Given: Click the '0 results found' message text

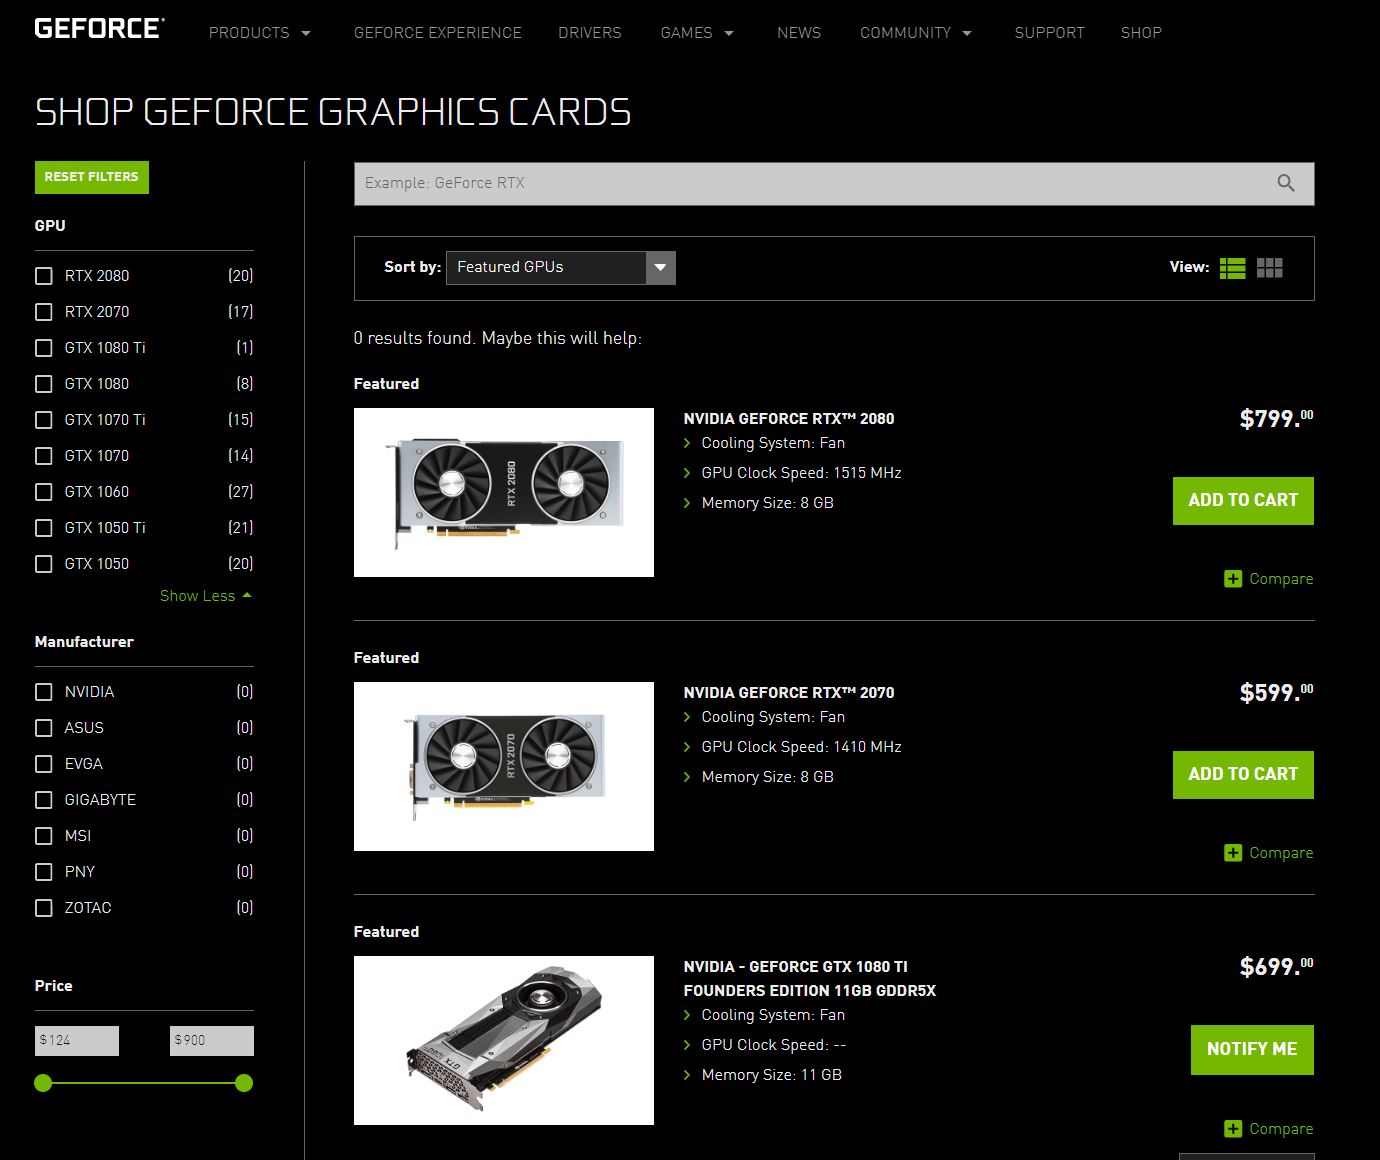Looking at the screenshot, I should tap(498, 338).
